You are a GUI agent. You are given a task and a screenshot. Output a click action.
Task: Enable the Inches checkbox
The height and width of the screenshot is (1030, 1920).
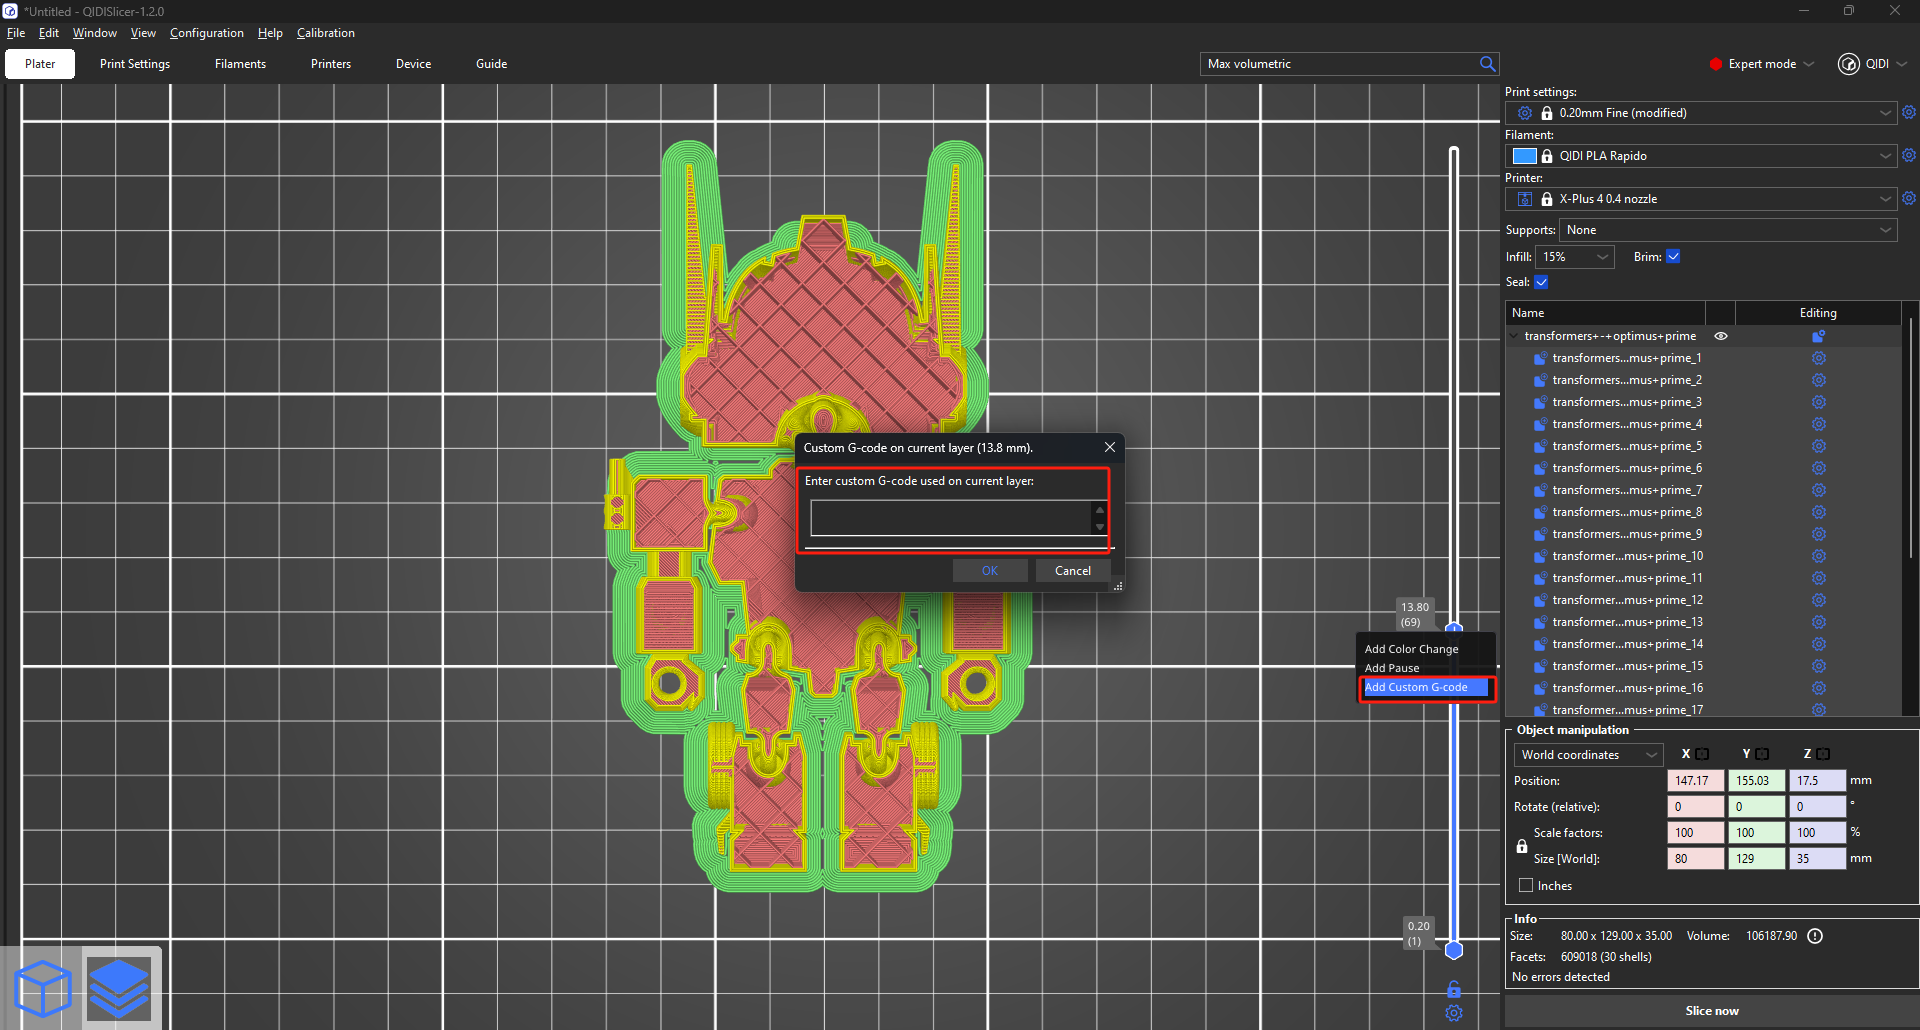pos(1526,886)
